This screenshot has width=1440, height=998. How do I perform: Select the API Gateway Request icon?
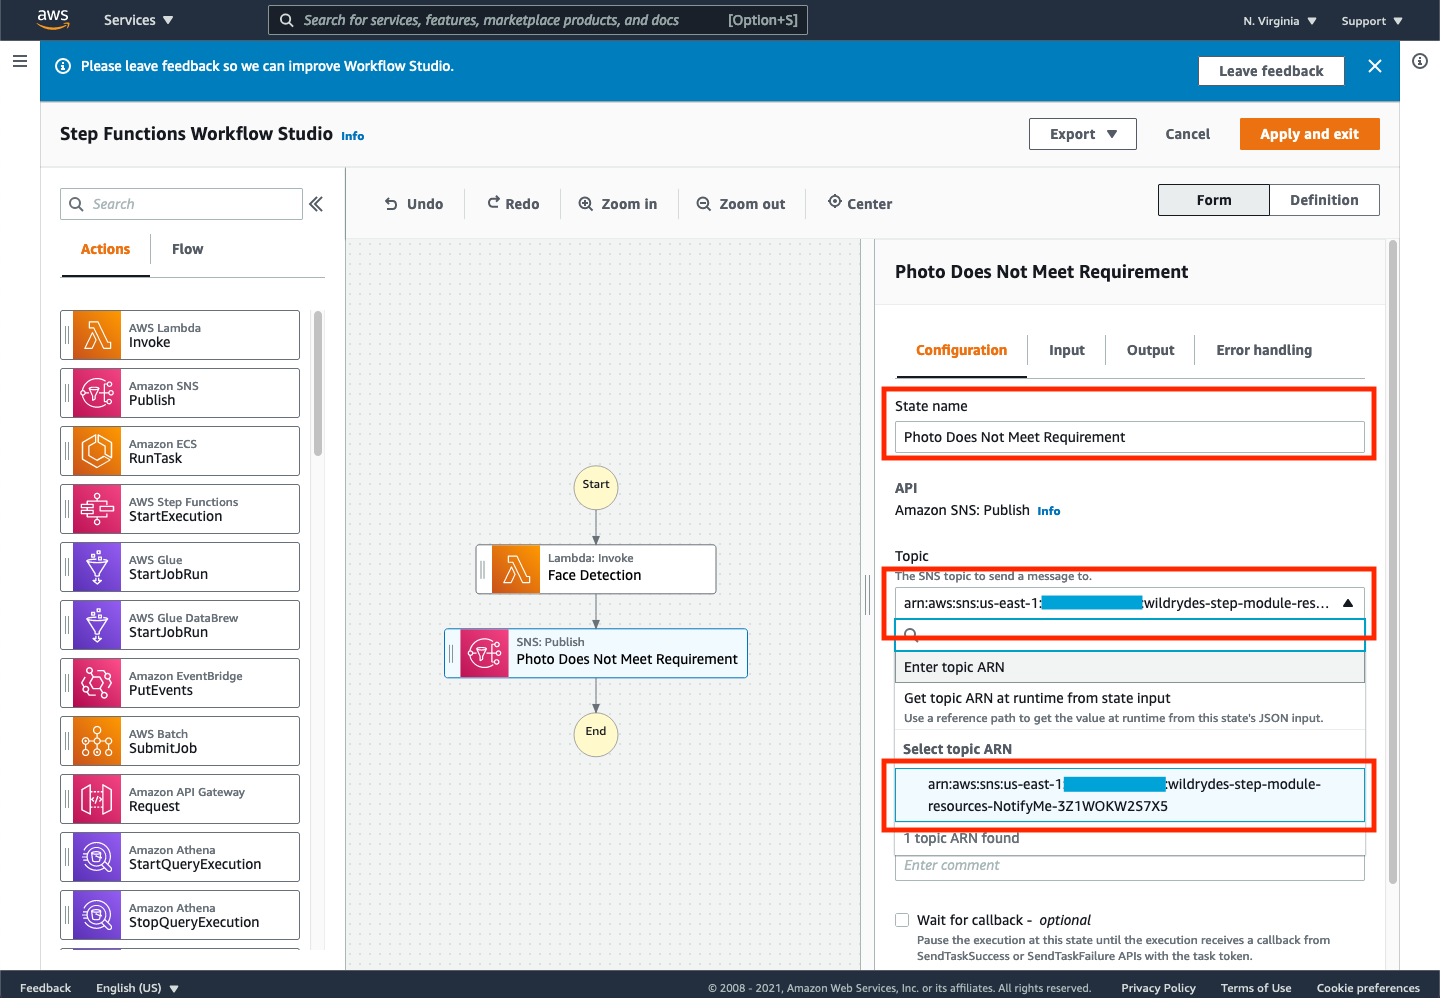(x=97, y=799)
